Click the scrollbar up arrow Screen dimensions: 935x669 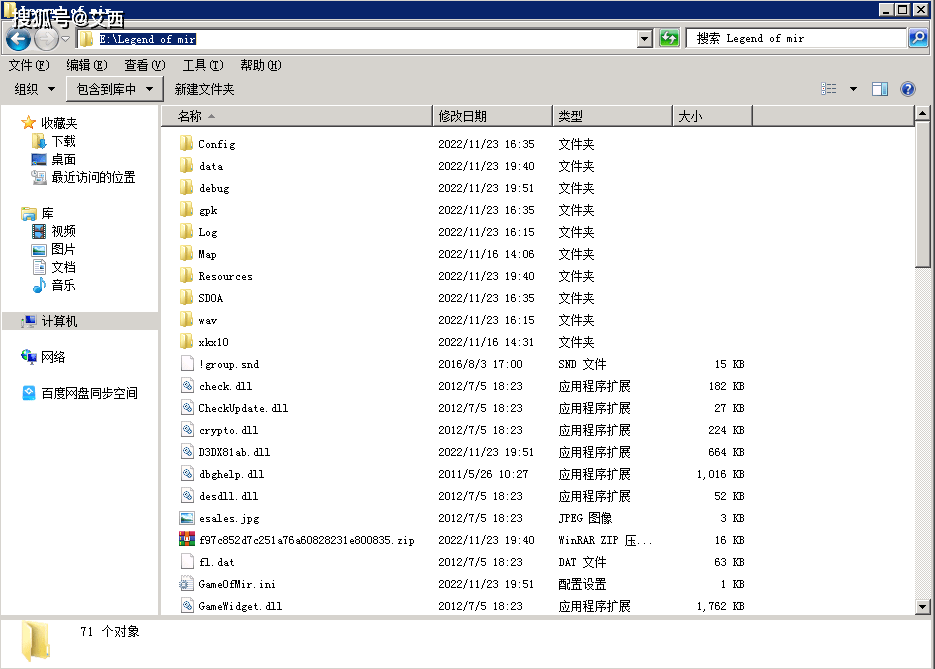(x=922, y=113)
